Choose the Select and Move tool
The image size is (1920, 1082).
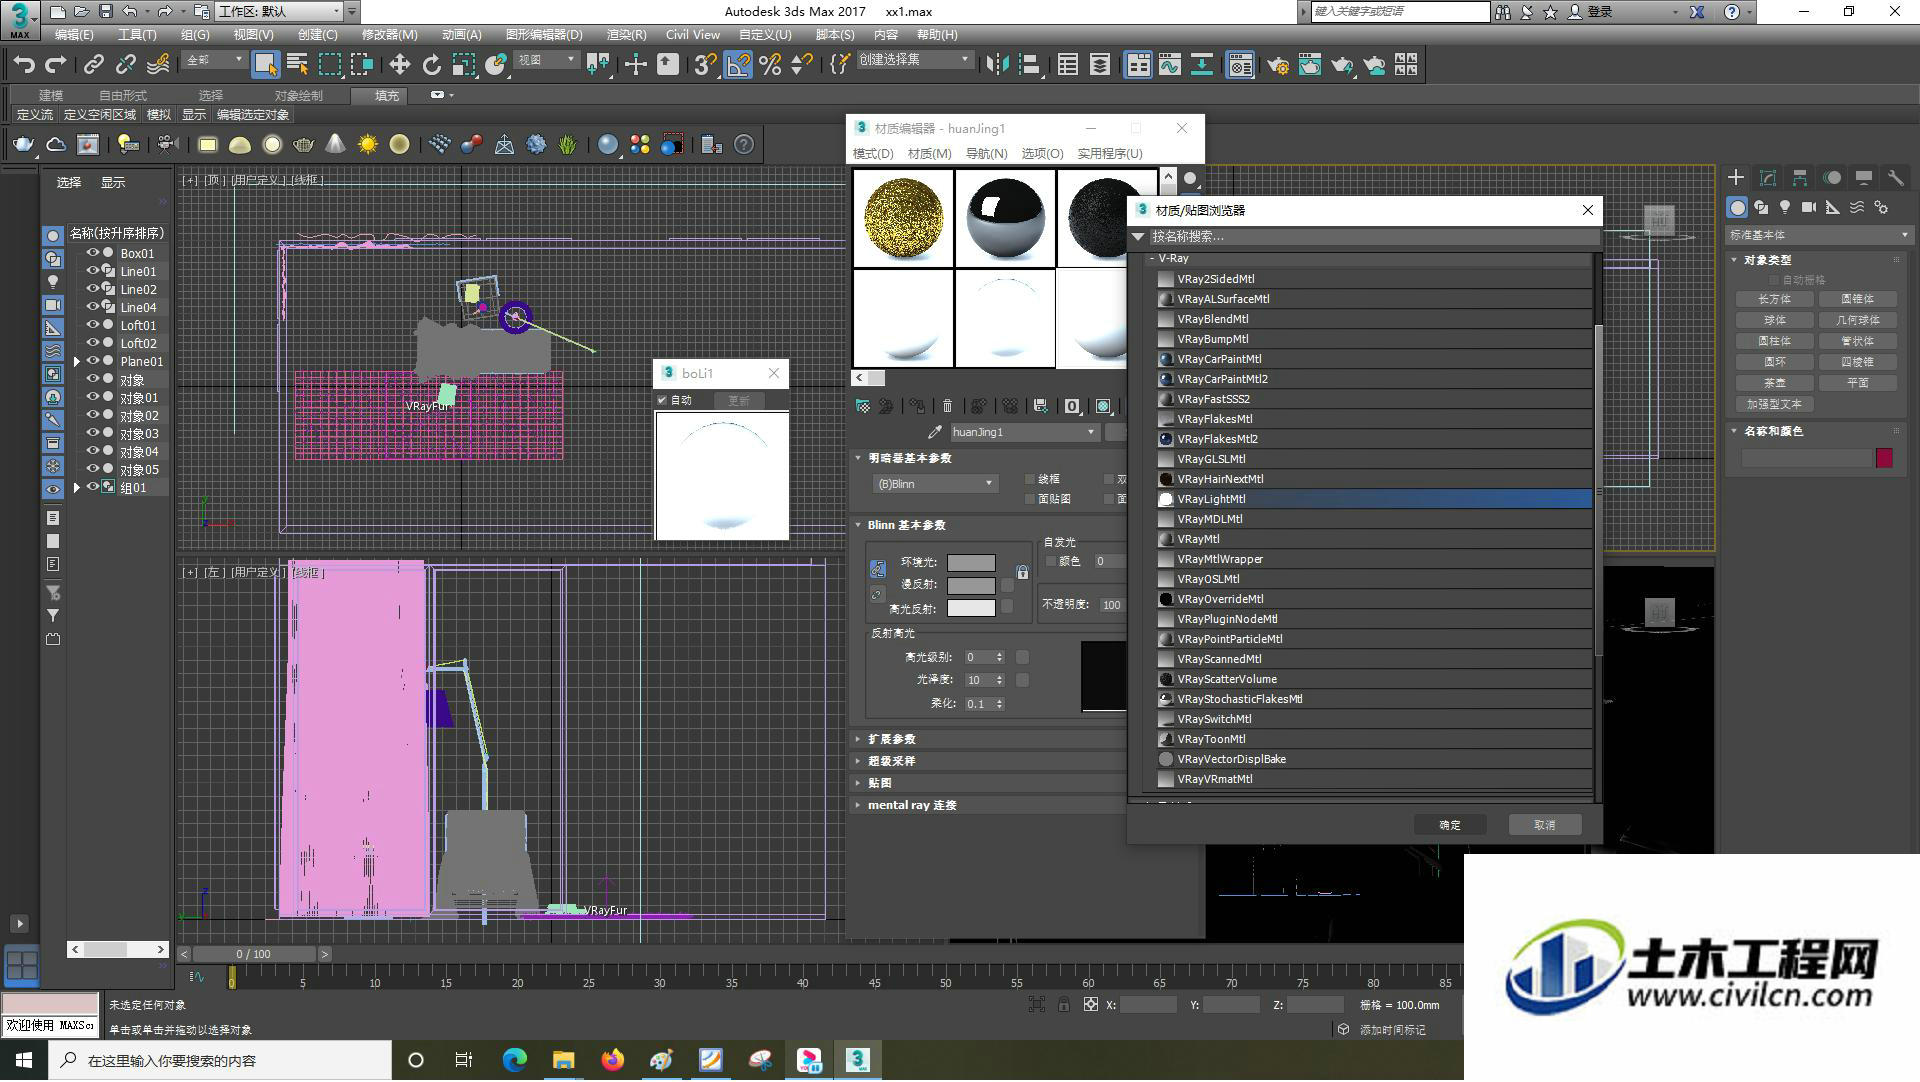[399, 65]
